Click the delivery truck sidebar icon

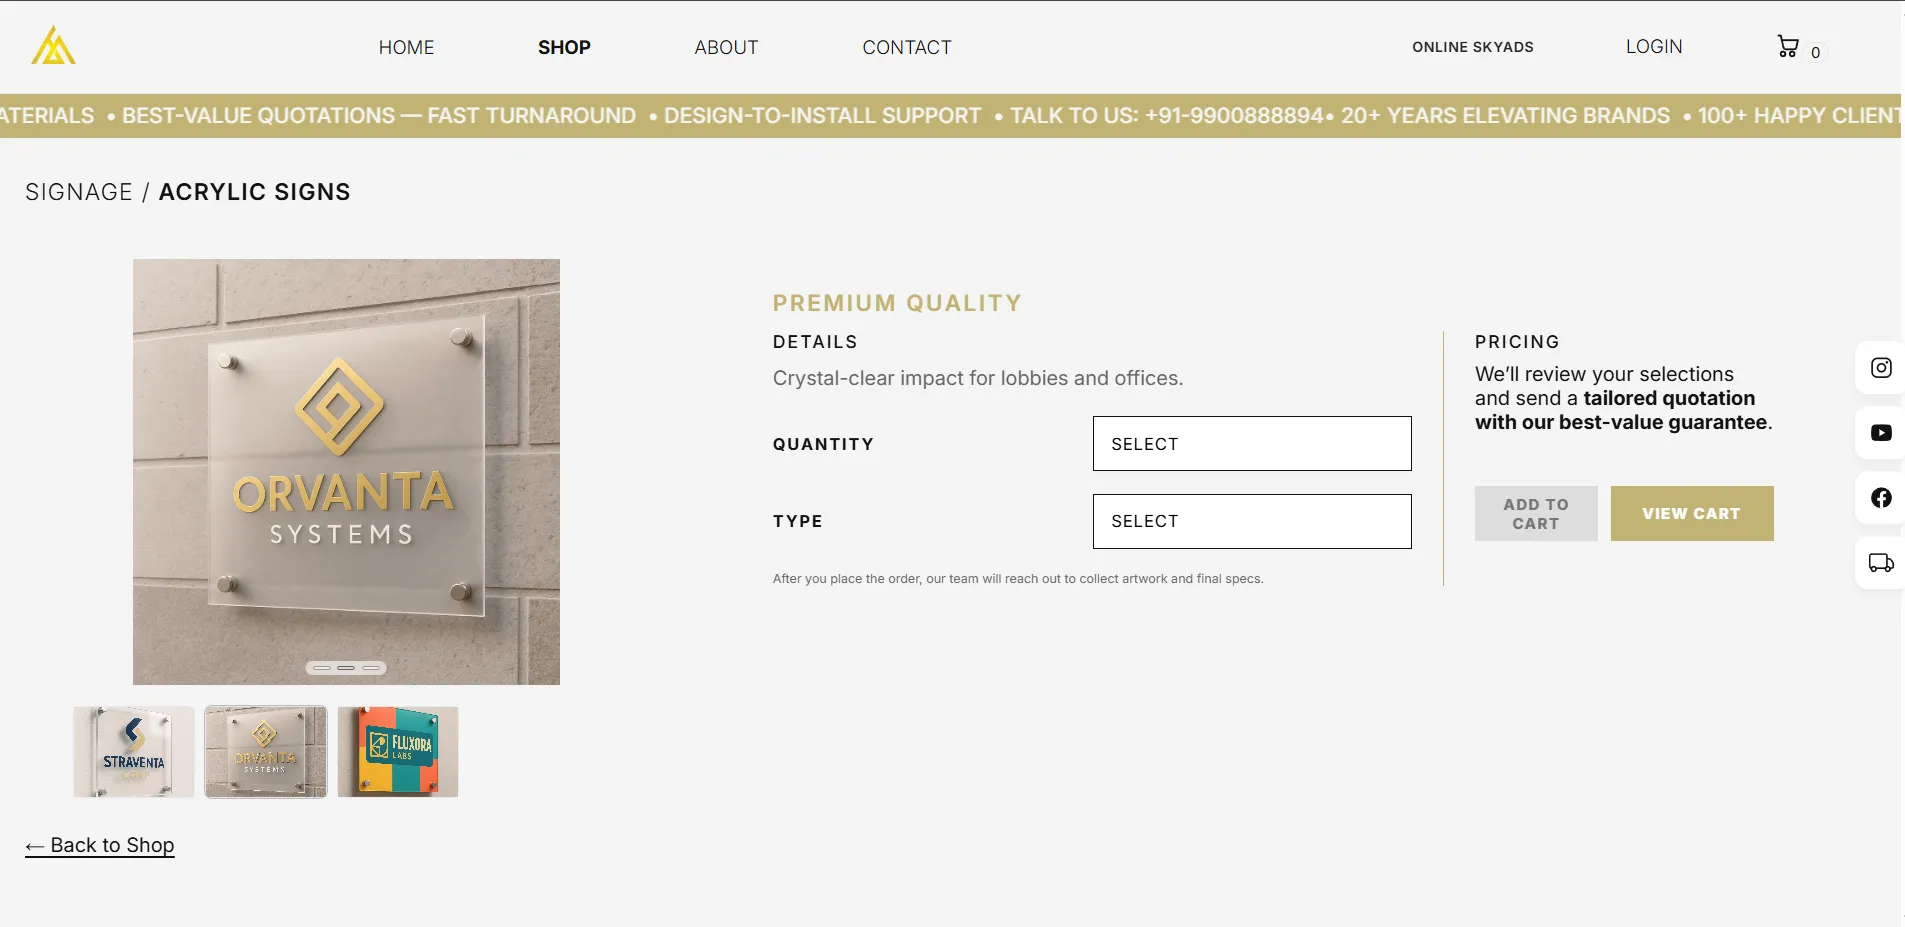[x=1881, y=563]
